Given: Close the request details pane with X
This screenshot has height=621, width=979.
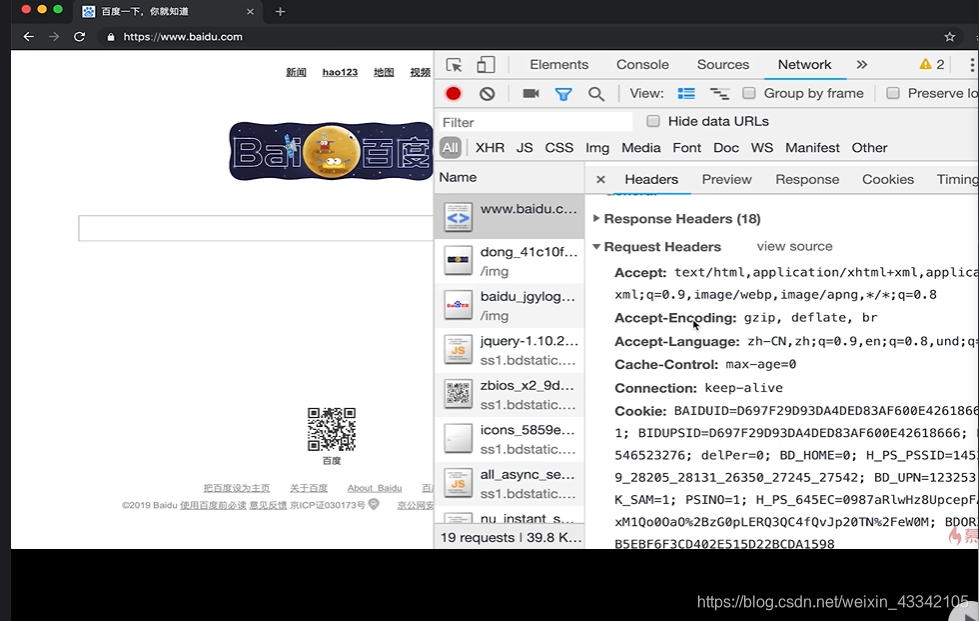Looking at the screenshot, I should click(x=601, y=180).
